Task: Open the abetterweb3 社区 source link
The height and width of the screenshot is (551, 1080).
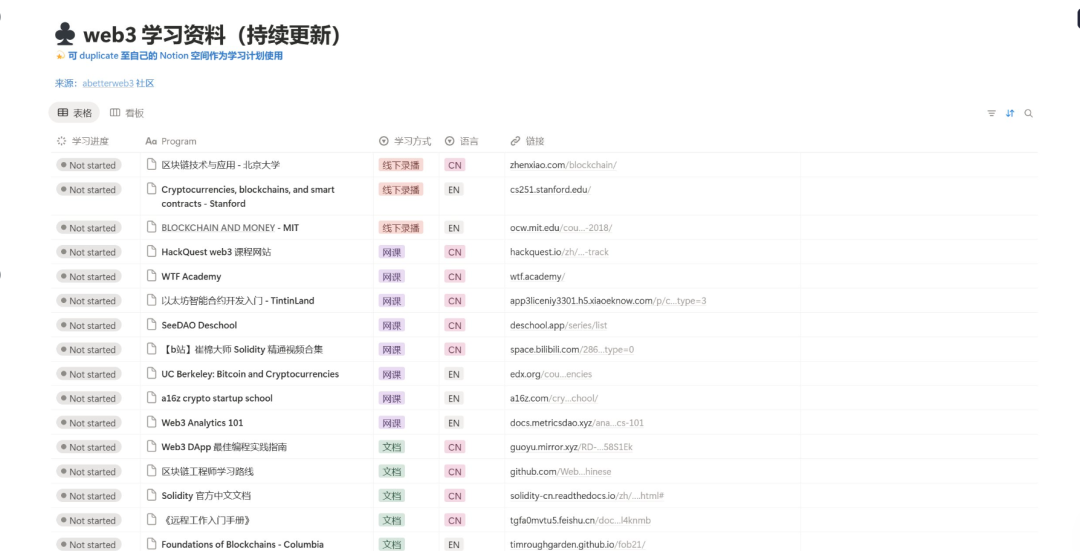Action: [x=117, y=84]
